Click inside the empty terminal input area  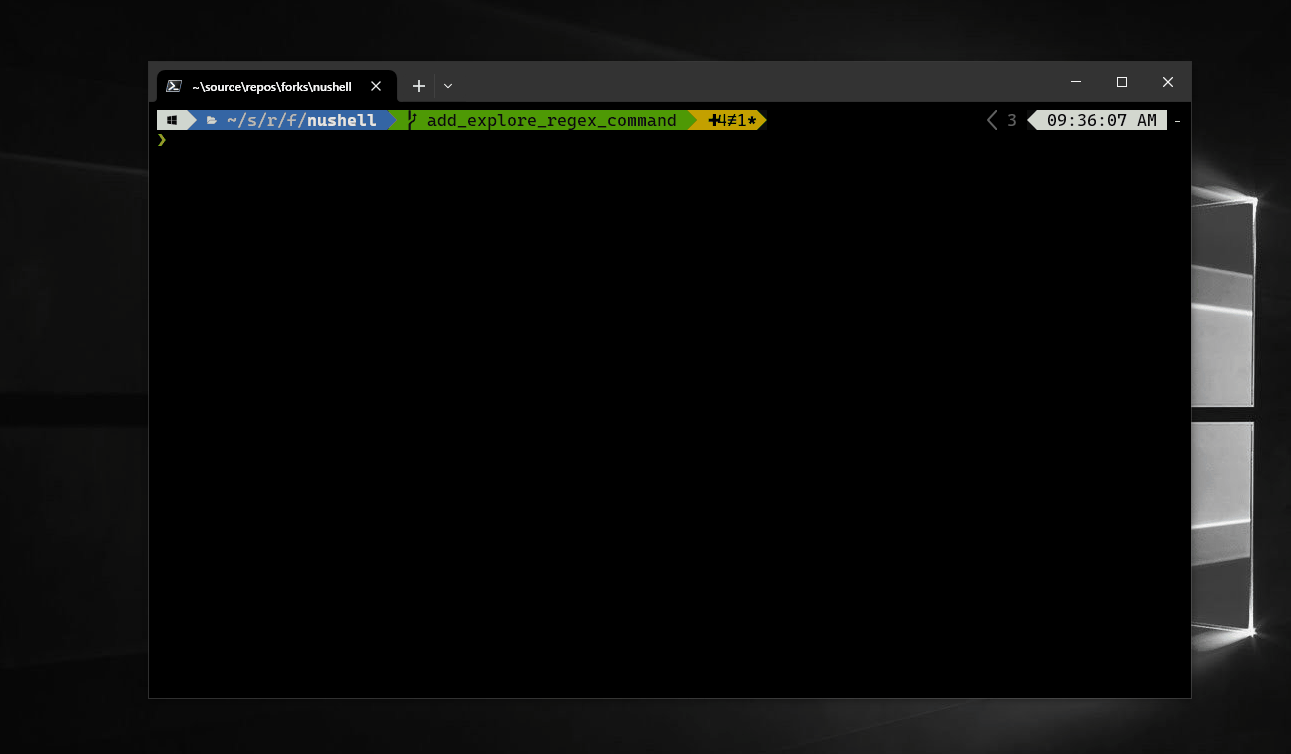tap(600, 400)
